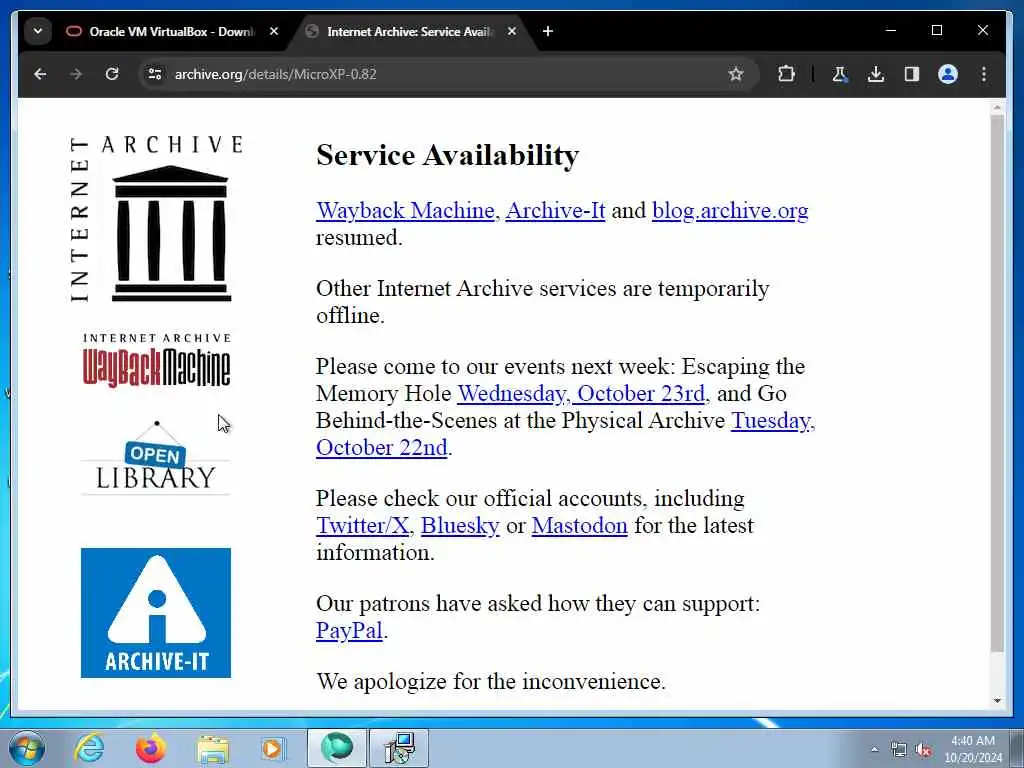Open Windows Media Player from taskbar
This screenshot has width=1024, height=768.
pos(272,748)
